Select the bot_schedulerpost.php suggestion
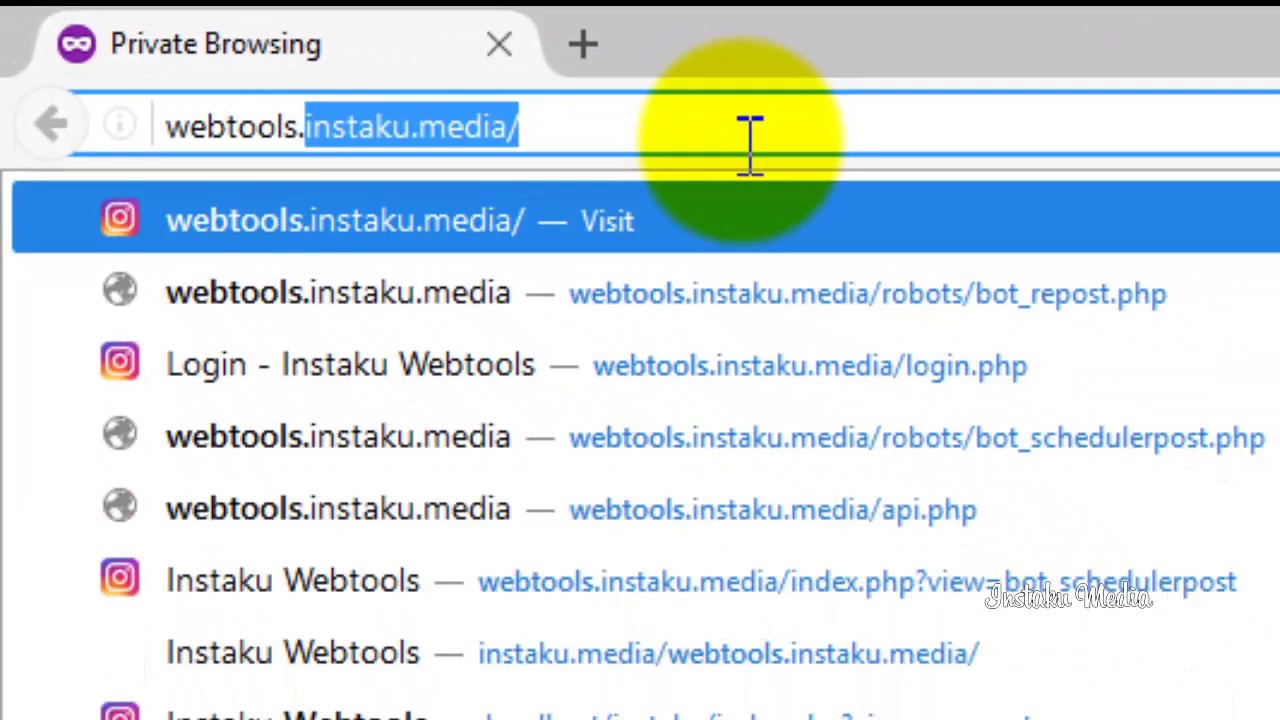 click(646, 436)
